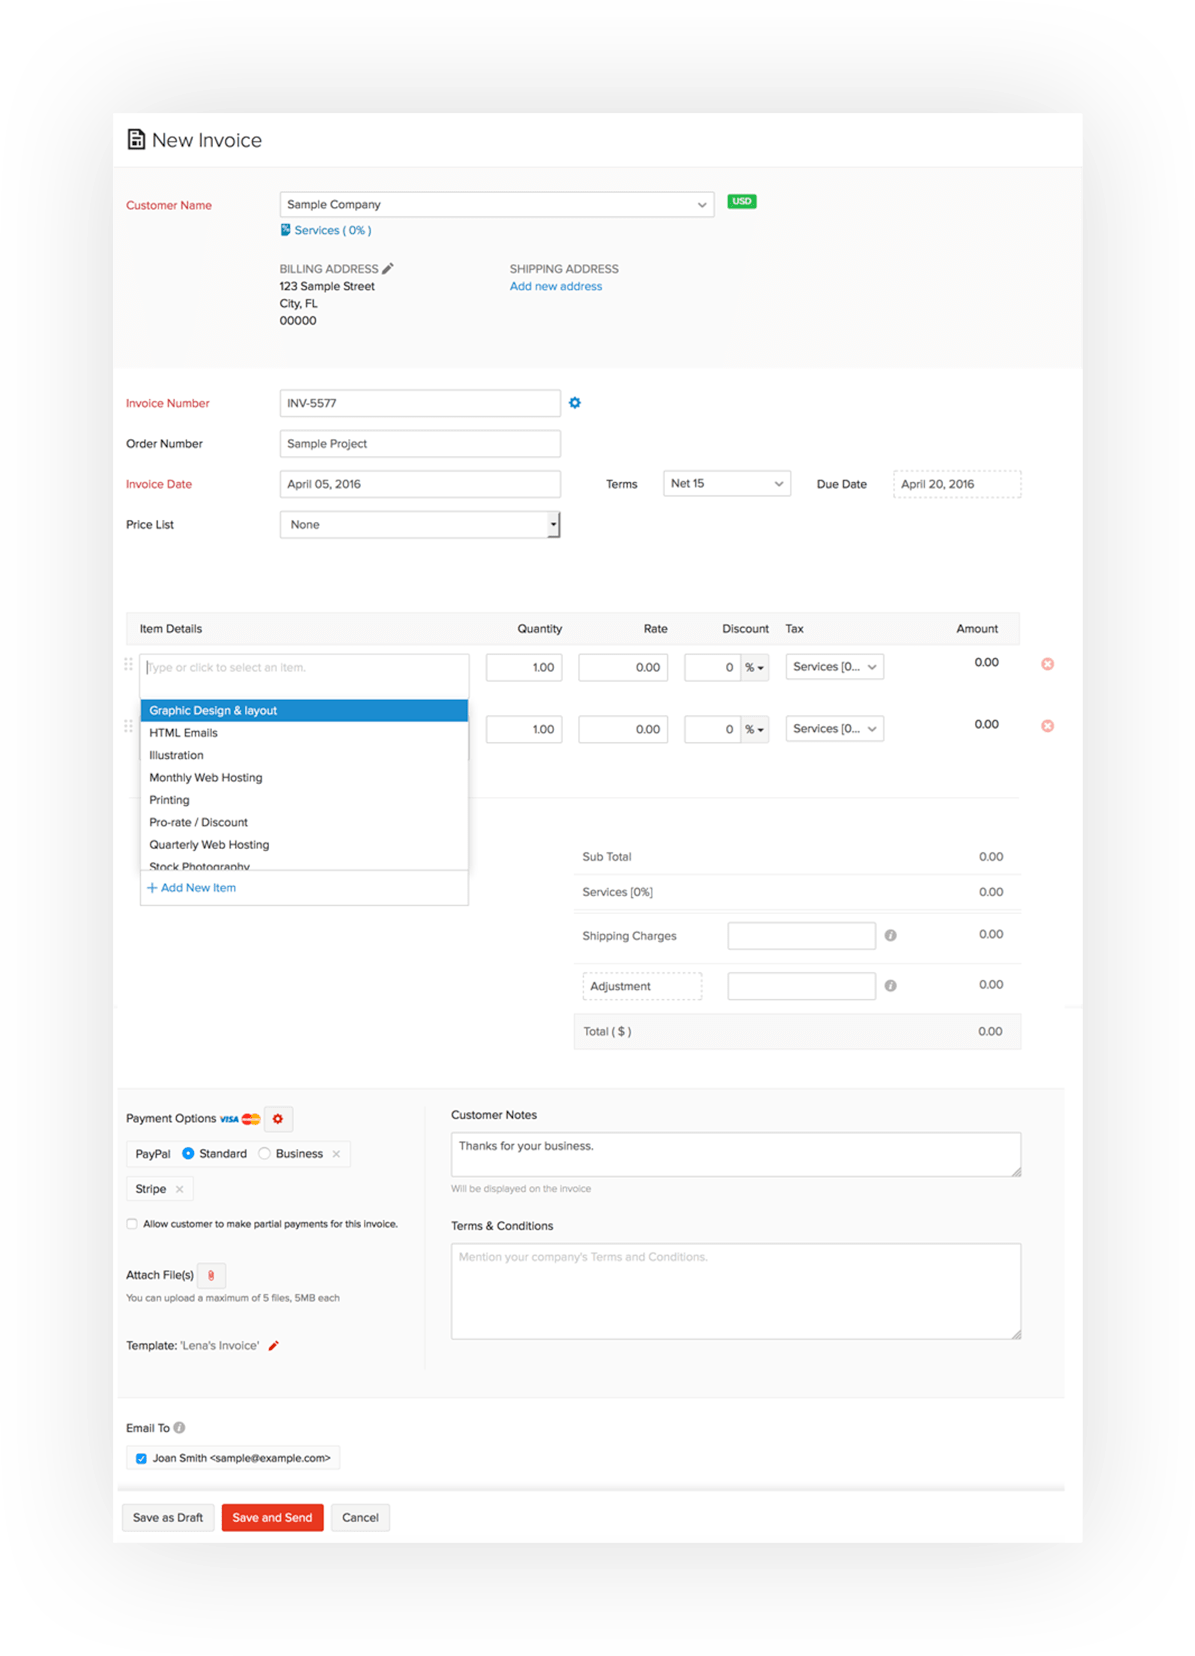
Task: Select PayPal Business radio option
Action: tap(264, 1154)
